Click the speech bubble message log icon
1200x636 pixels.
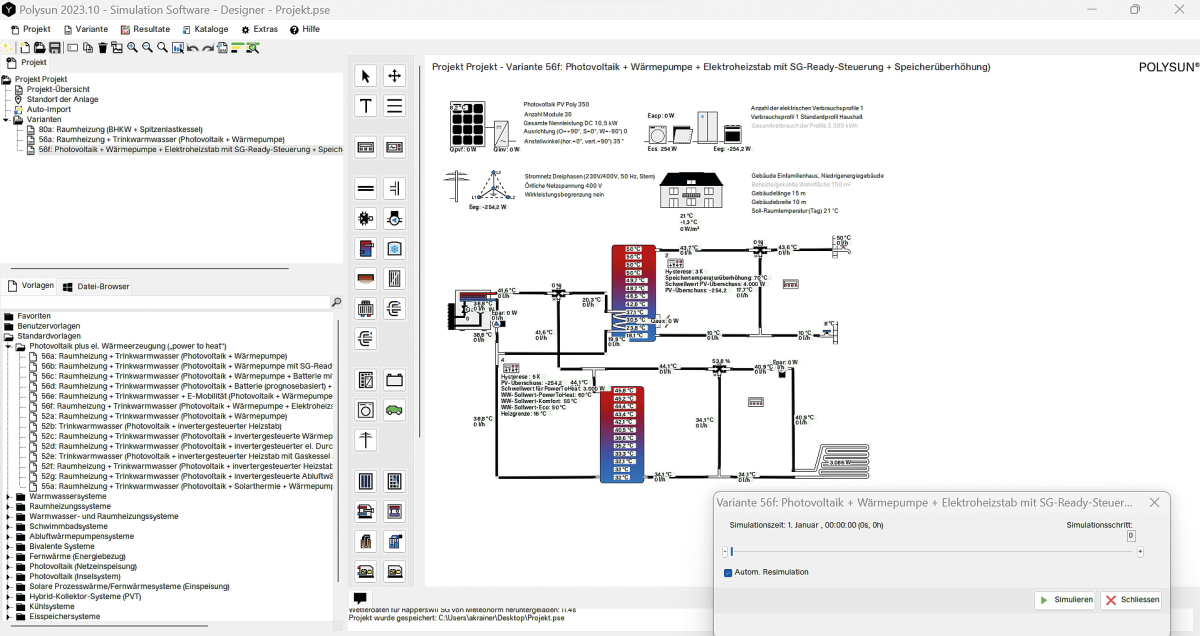(360, 598)
